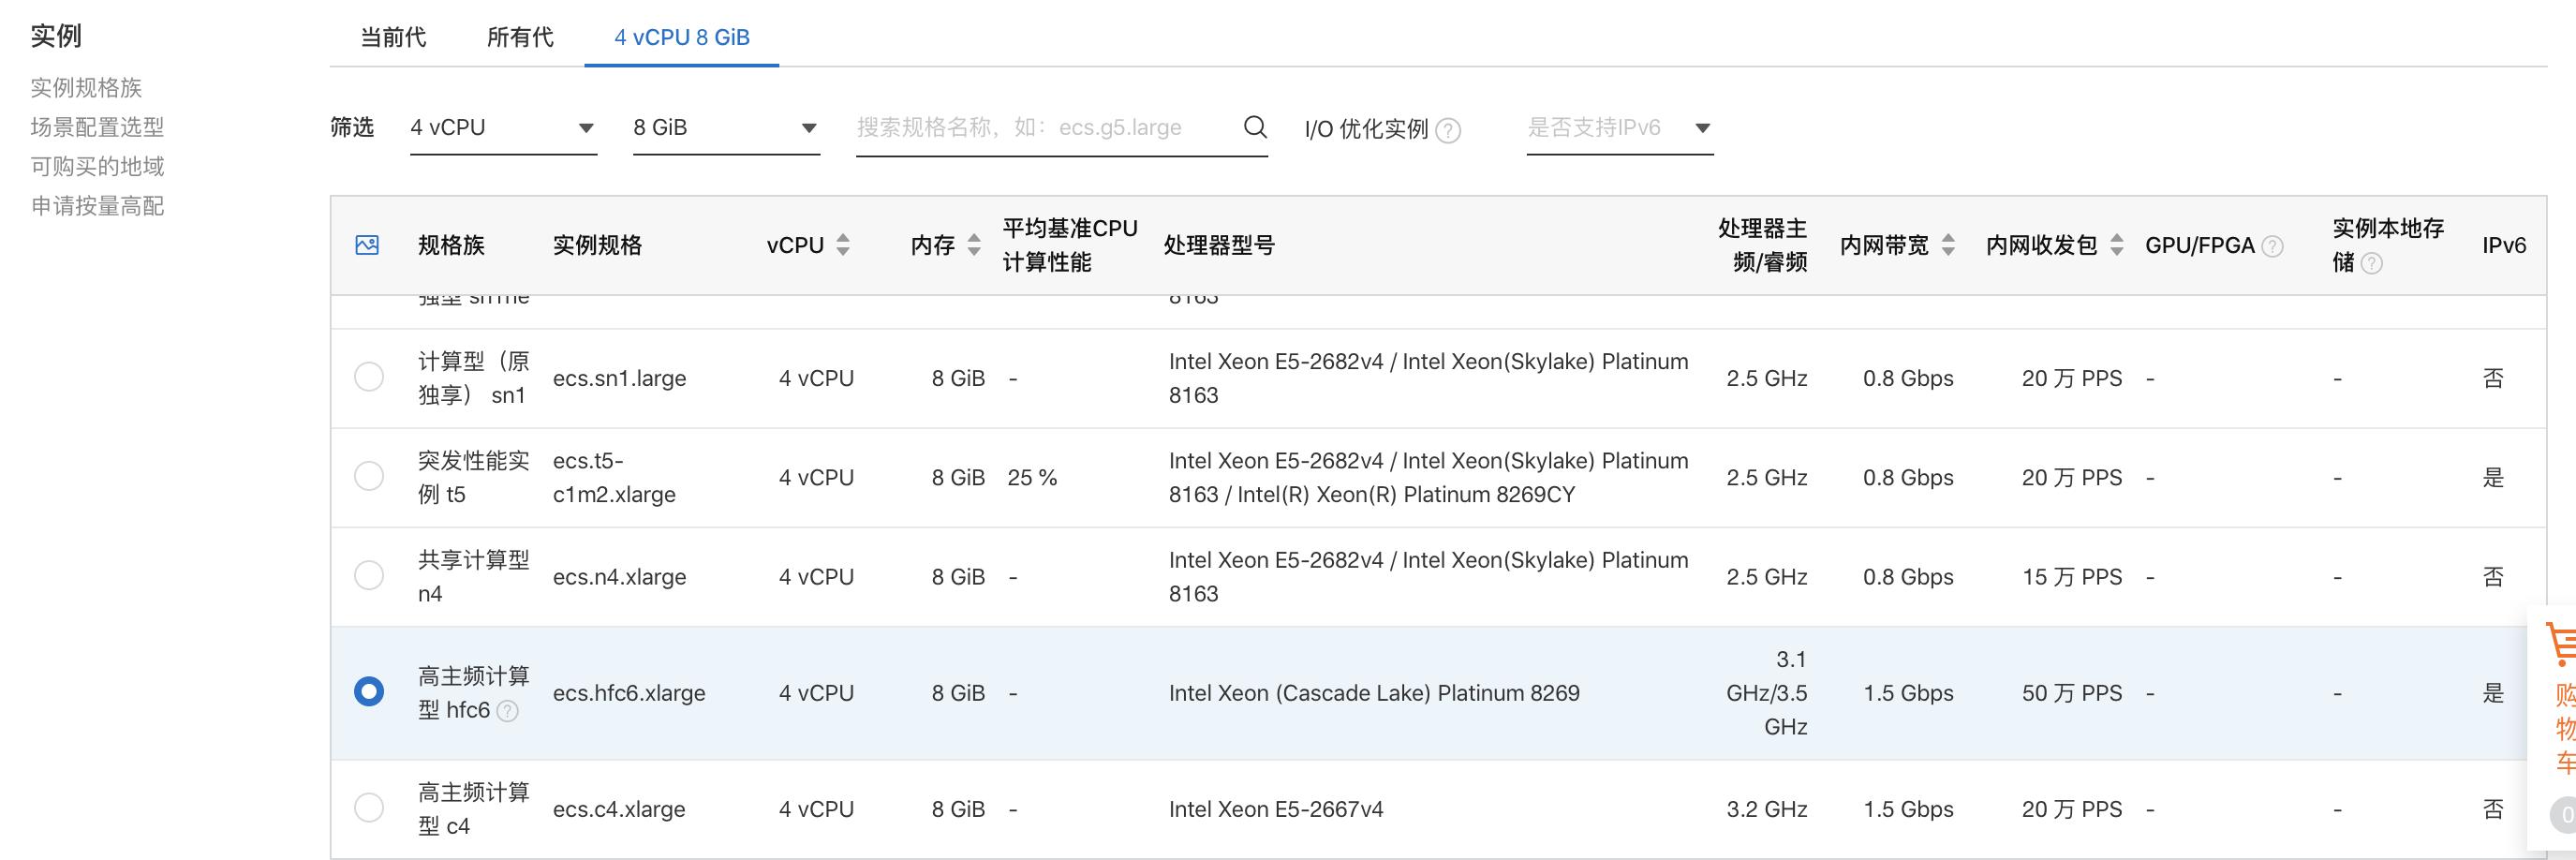Sort instances by 内网带宽
The image size is (2576, 860).
tap(1948, 244)
